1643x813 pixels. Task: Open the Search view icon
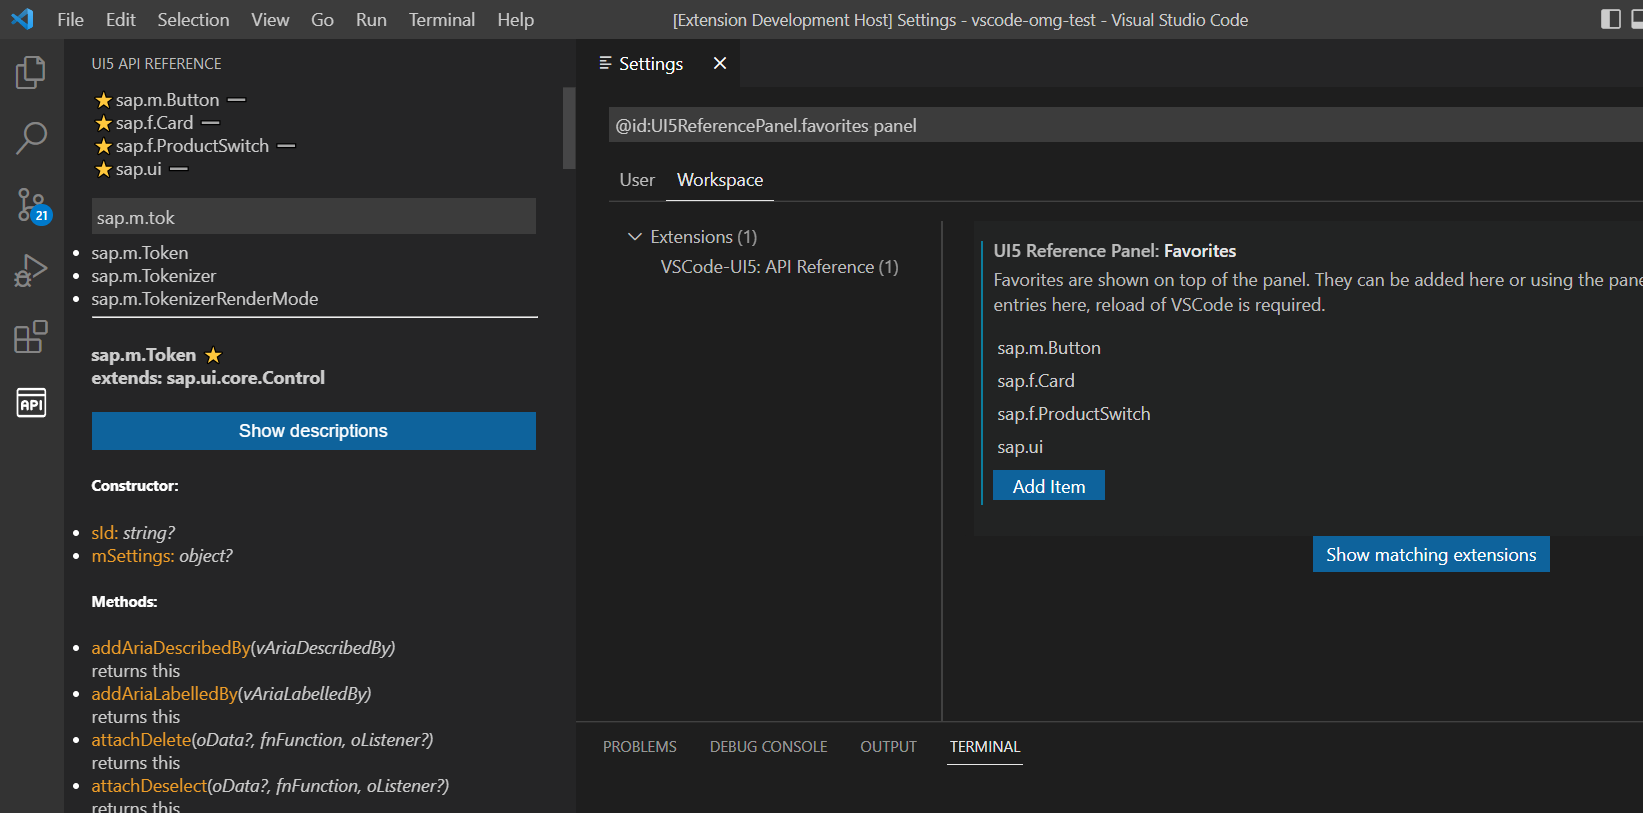(31, 138)
